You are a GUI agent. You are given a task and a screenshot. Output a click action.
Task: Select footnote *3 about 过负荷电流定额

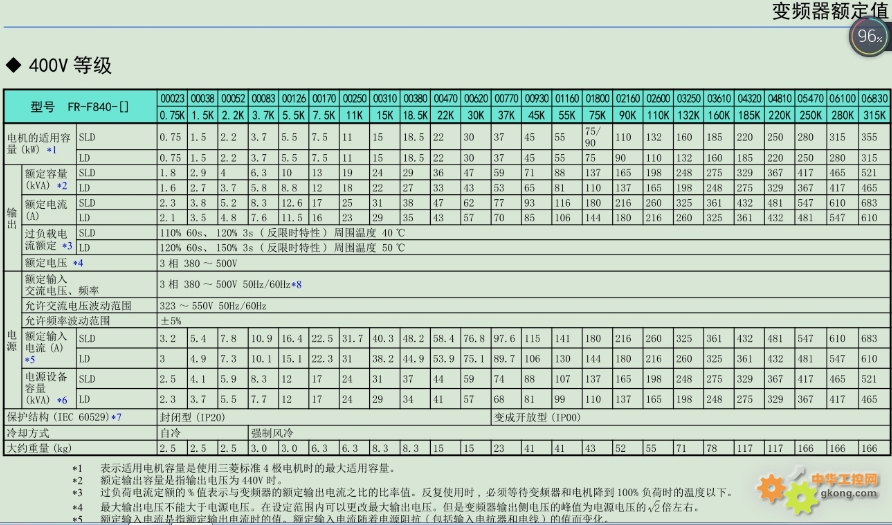point(402,493)
